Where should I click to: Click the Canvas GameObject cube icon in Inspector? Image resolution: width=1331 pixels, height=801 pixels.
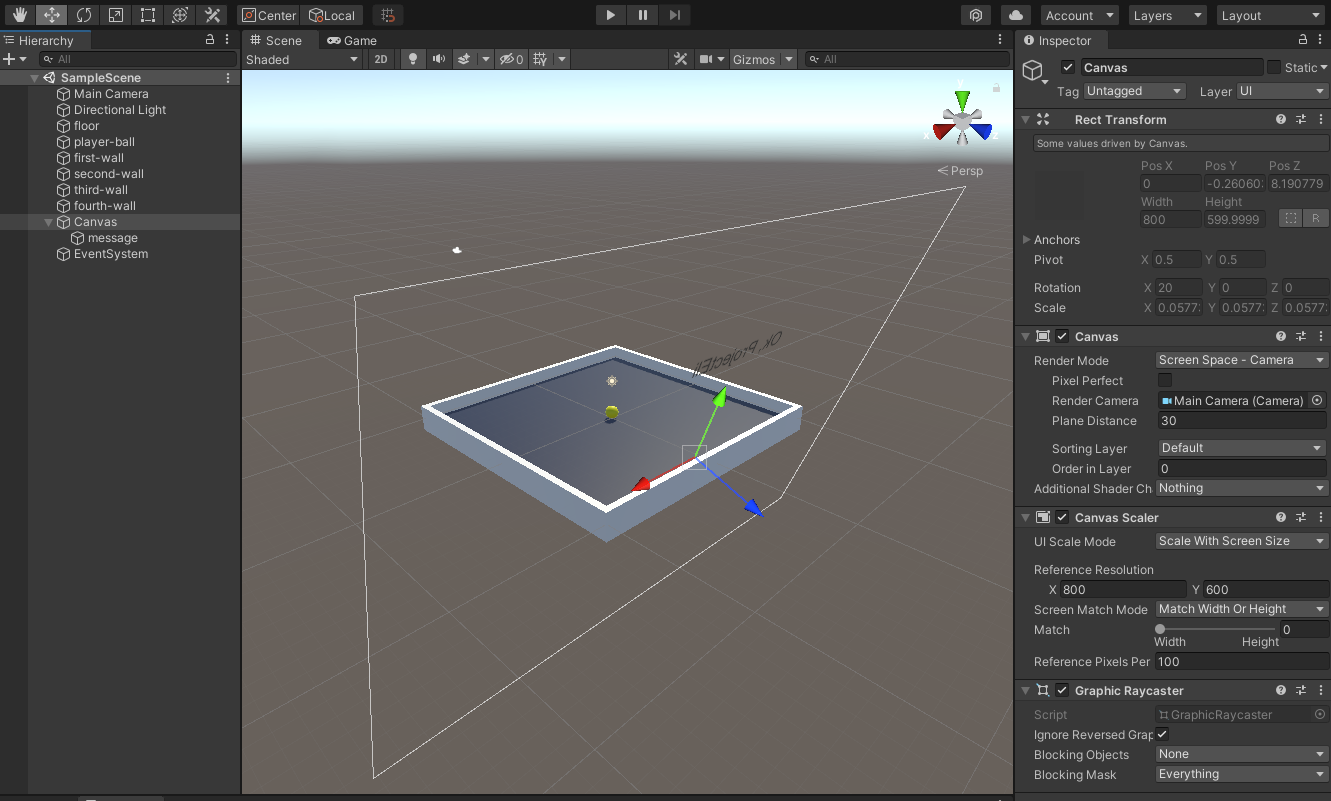[x=1033, y=69]
